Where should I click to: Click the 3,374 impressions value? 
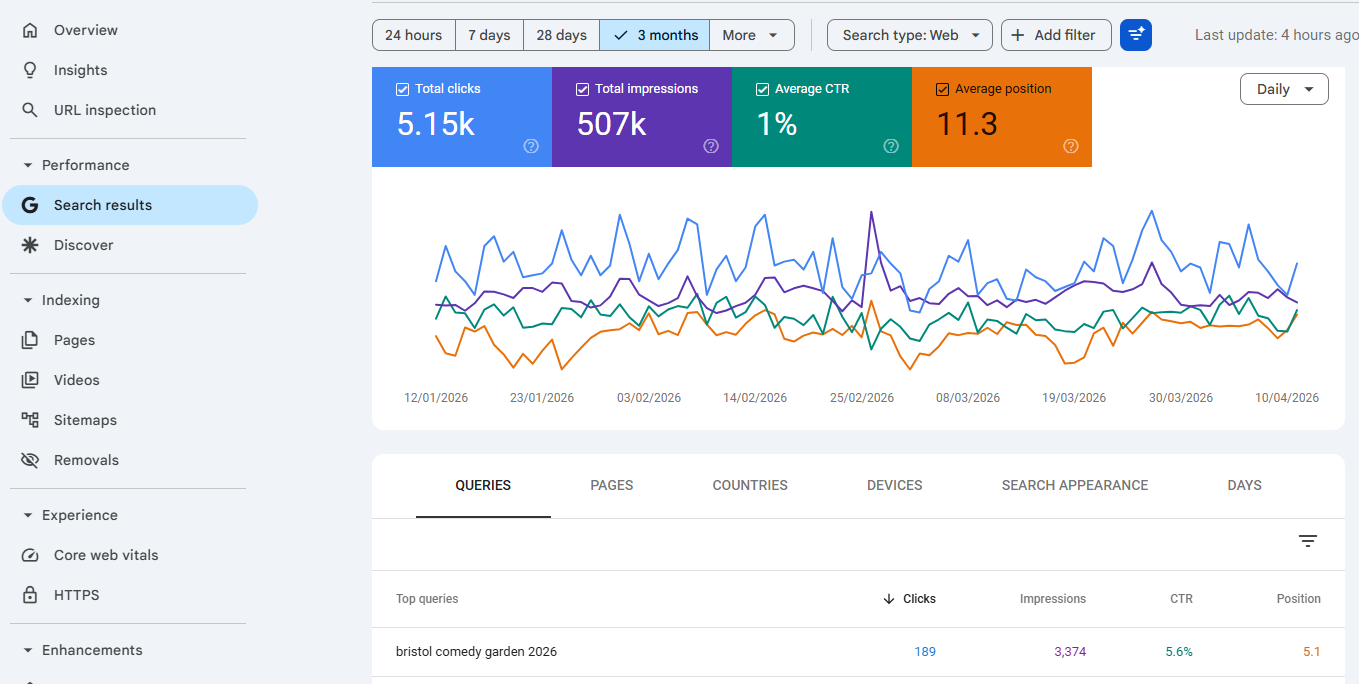click(x=1070, y=652)
